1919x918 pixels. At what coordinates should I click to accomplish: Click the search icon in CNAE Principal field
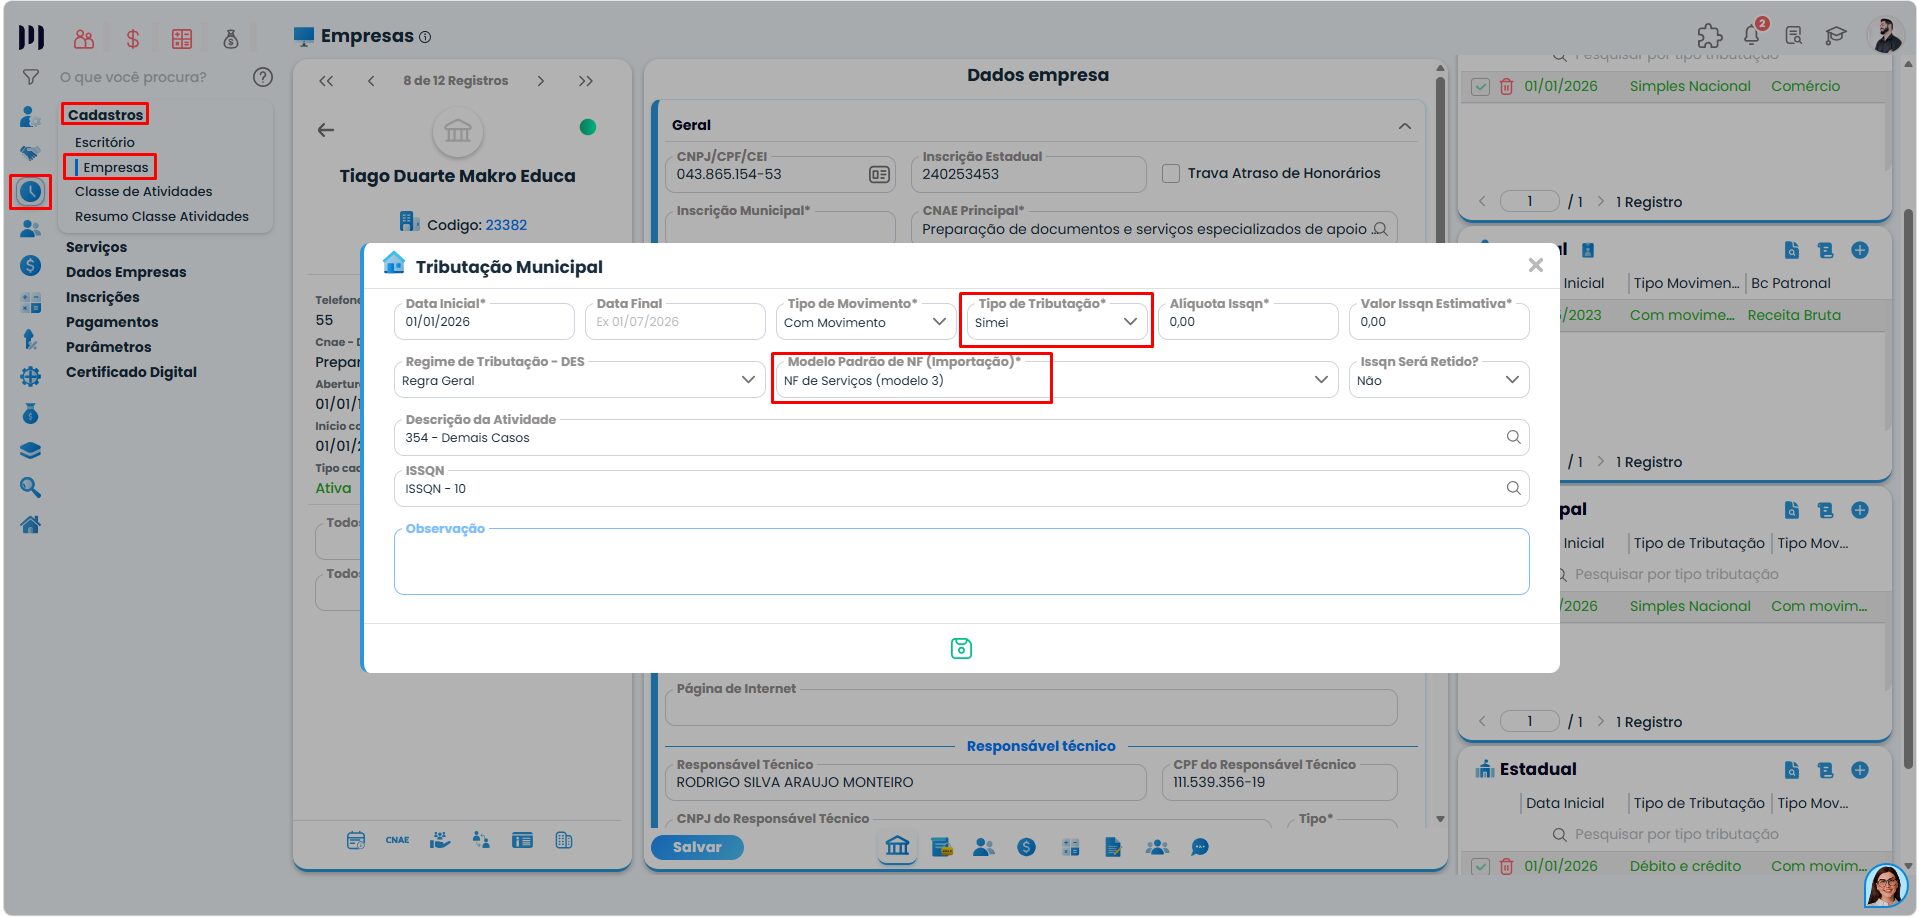pos(1381,229)
